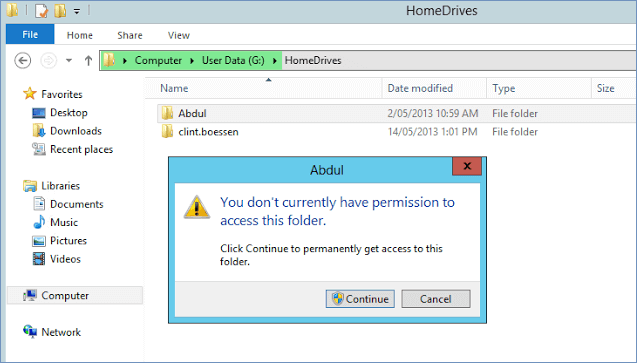Viewport: 637px width, 363px height.
Task: Open the recent locations dropdown arrow
Action: [x=69, y=60]
